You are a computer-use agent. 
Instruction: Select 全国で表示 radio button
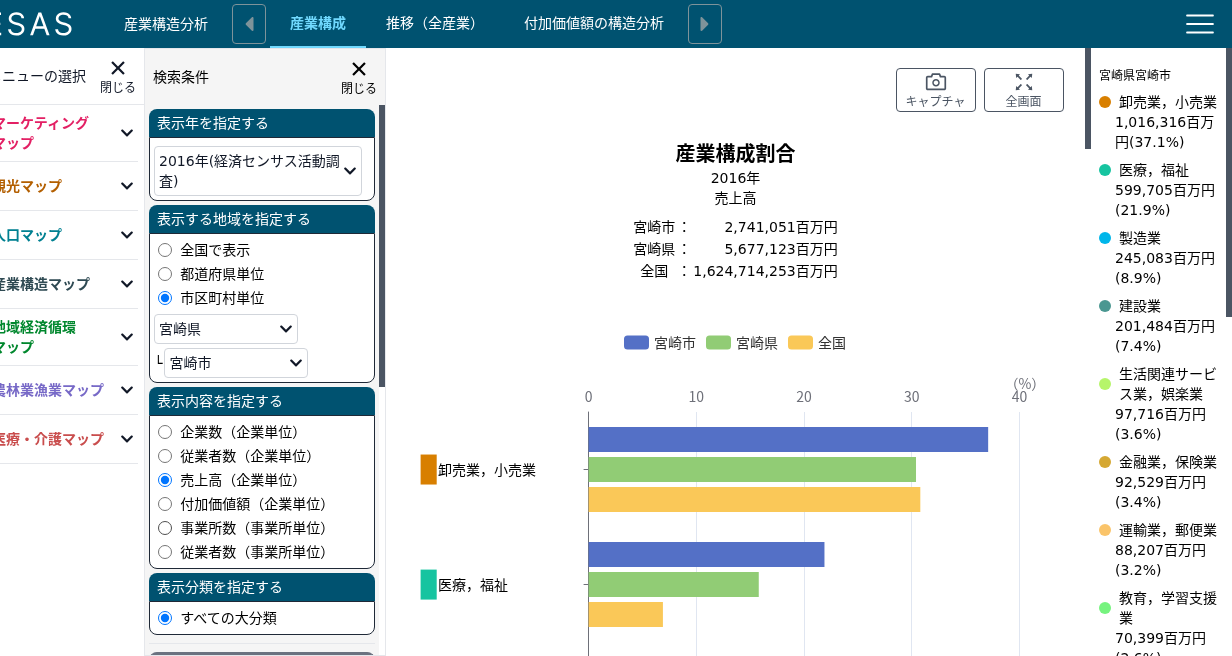(x=165, y=250)
